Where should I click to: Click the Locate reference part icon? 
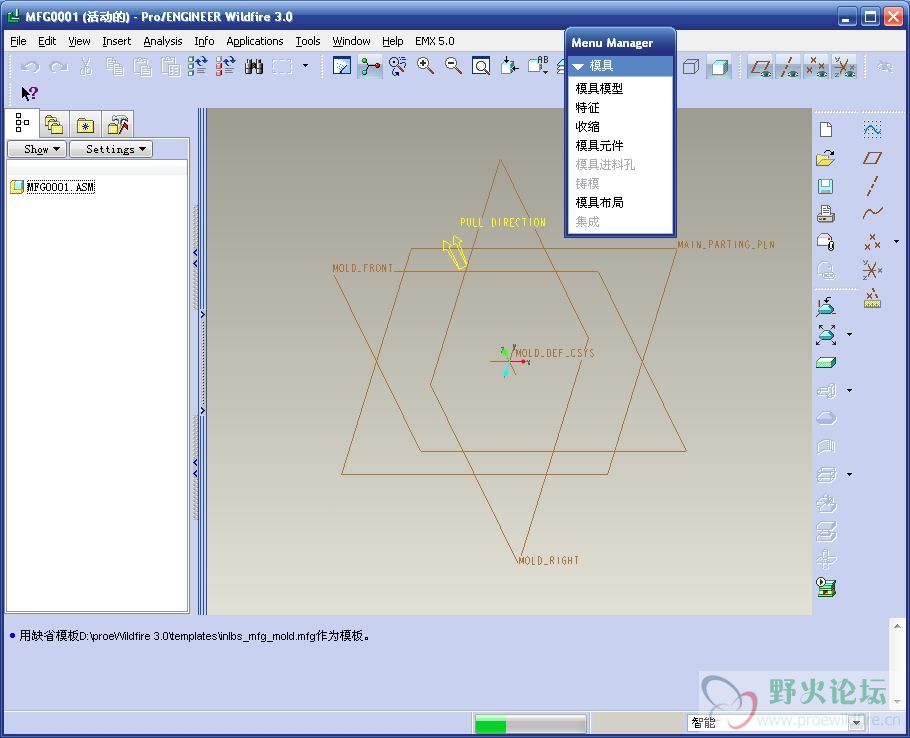click(826, 306)
